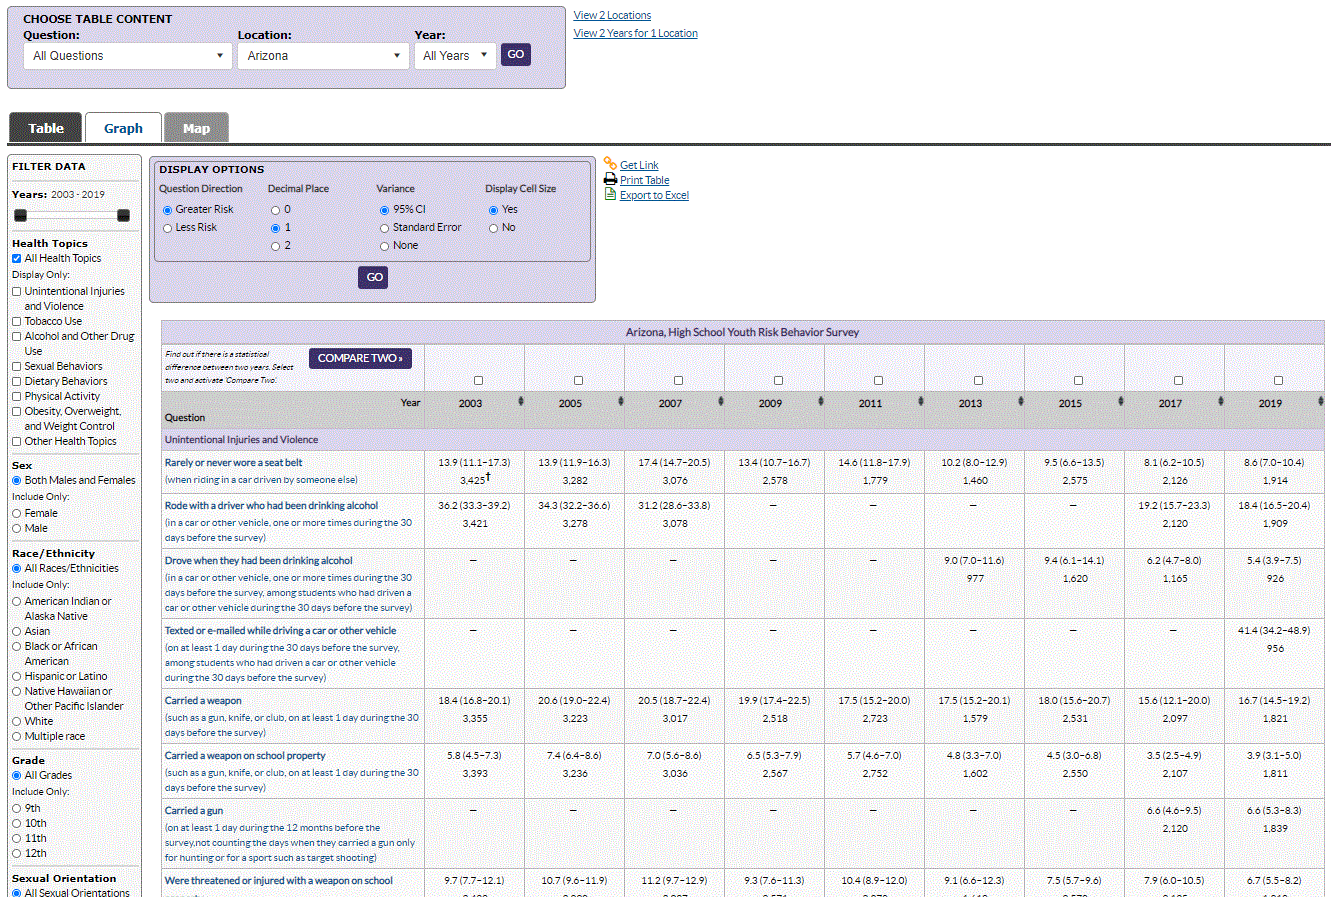Click the COMPARE TWO button
1331x897 pixels.
(360, 358)
